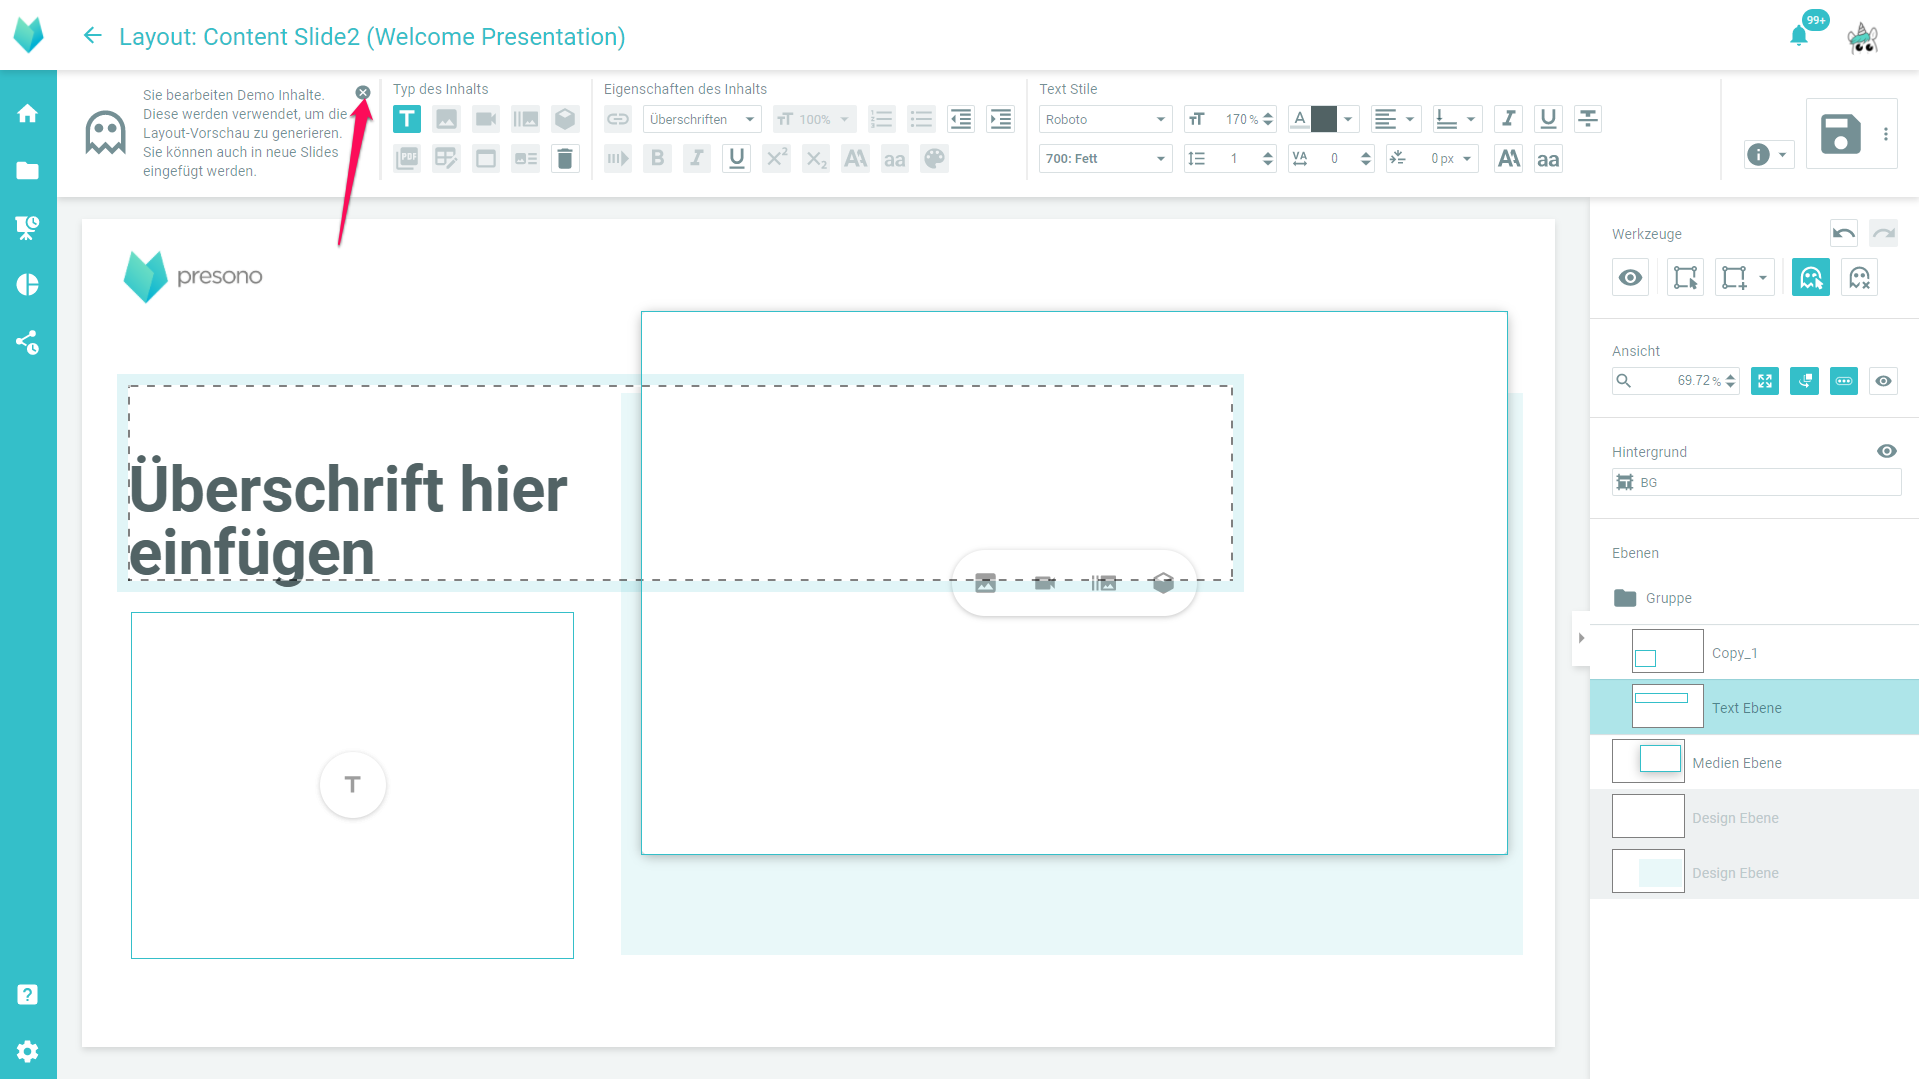Click the text color swatch
Image resolution: width=1919 pixels, height=1079 pixels.
point(1323,119)
